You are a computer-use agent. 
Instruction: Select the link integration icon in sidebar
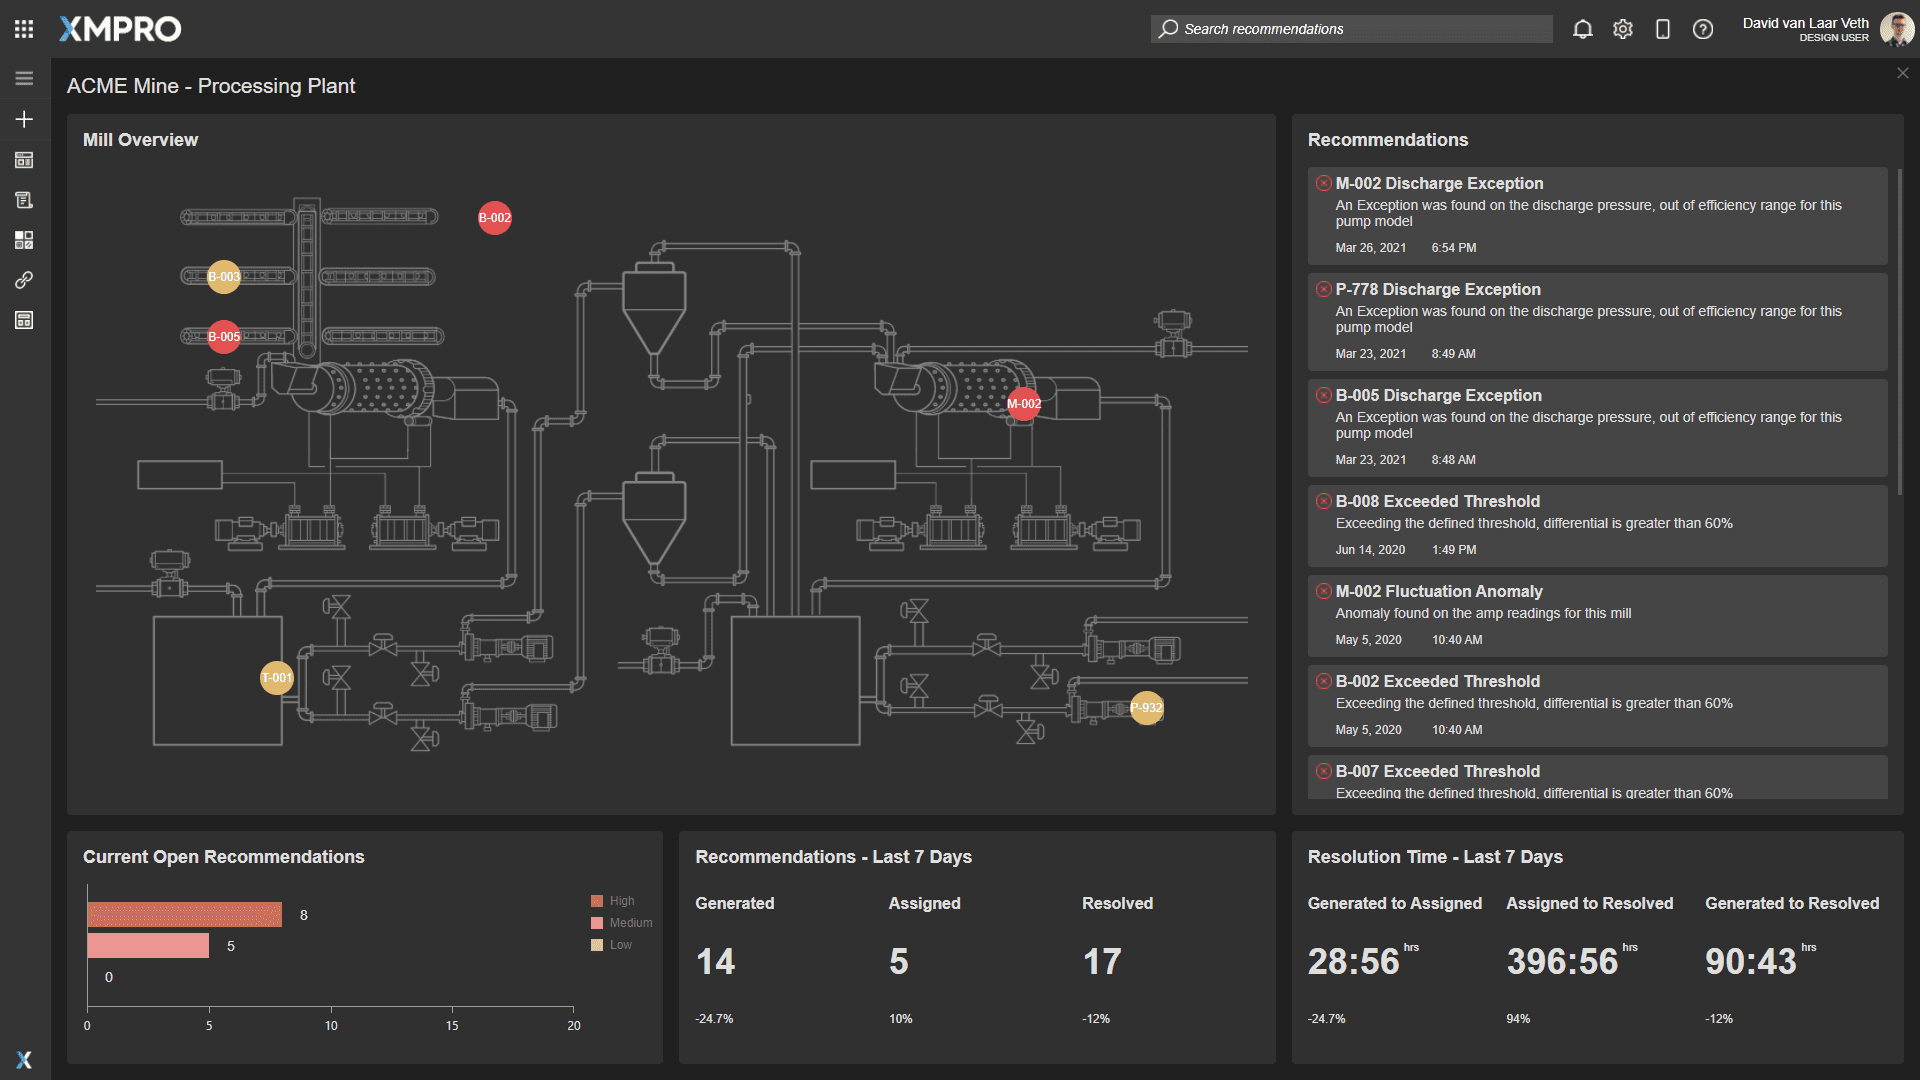pos(24,281)
